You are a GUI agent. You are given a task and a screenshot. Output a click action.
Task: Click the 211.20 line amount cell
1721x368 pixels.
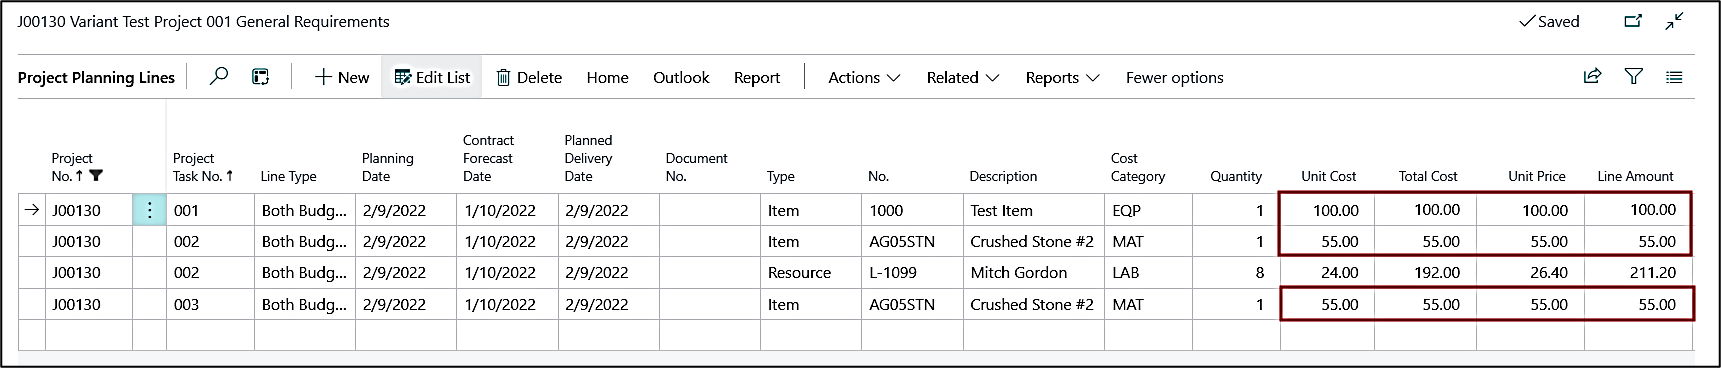(1638, 272)
